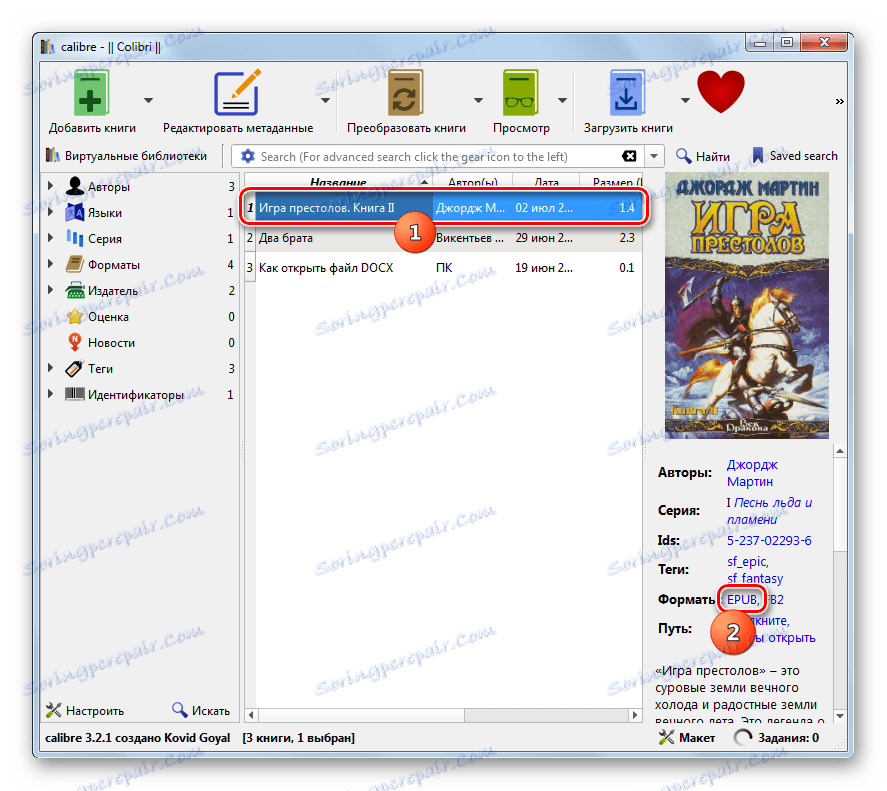The image size is (887, 791).
Task: Click the Convert books icon
Action: (x=406, y=93)
